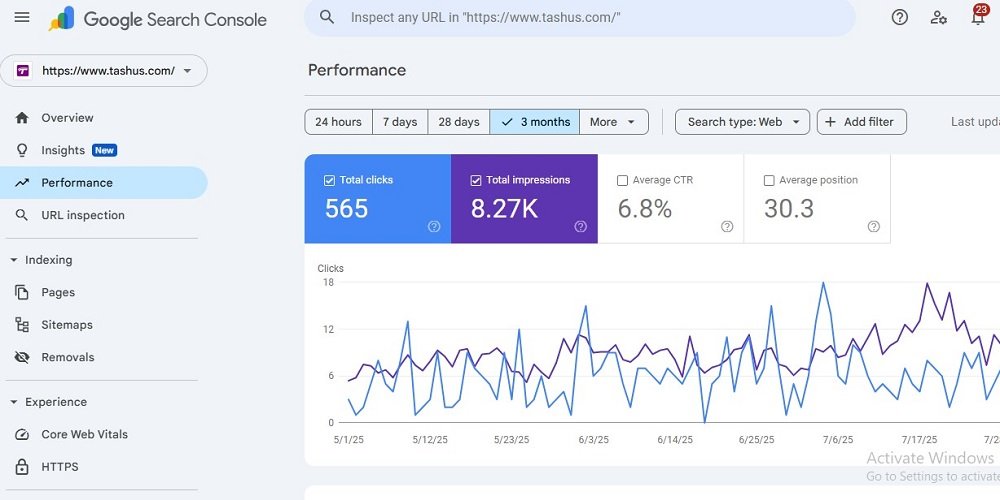Collapse the Indexing section
Image resolution: width=1000 pixels, height=500 pixels.
coord(14,260)
